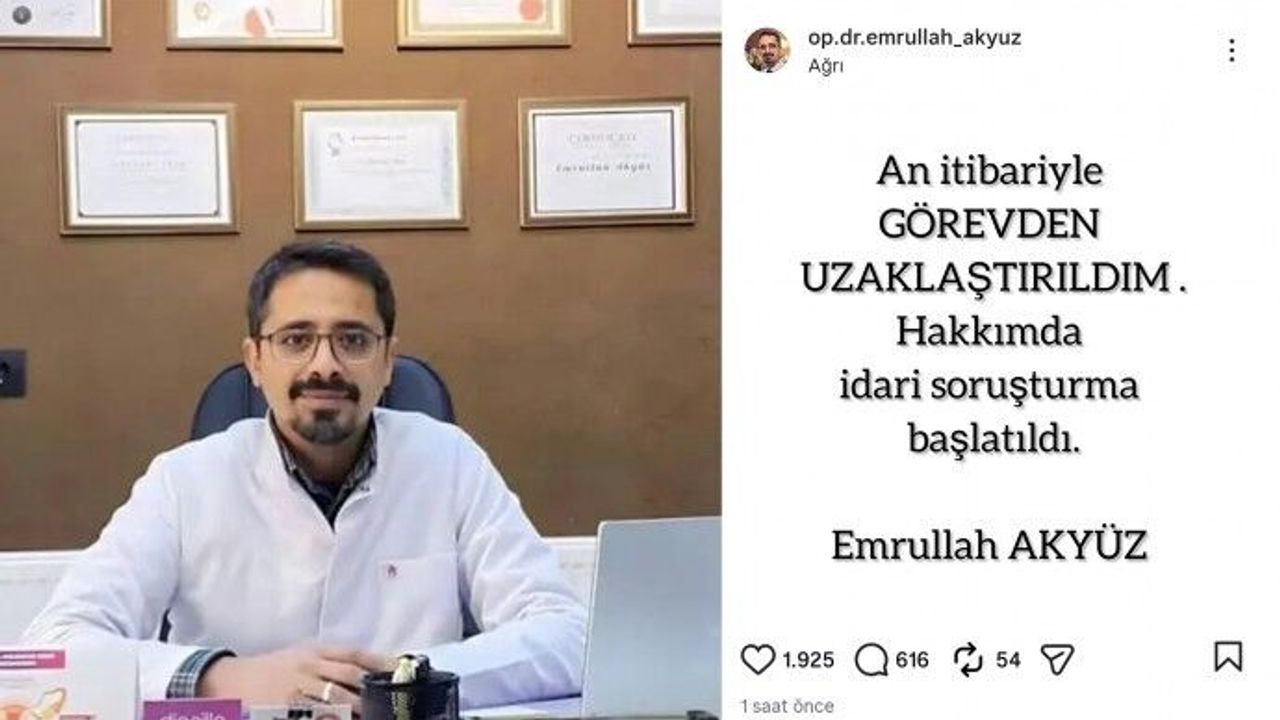Click the framed certificate reading Emrullah Akyüz
Screen dimensions: 1280x720
pyautogui.click(x=606, y=162)
